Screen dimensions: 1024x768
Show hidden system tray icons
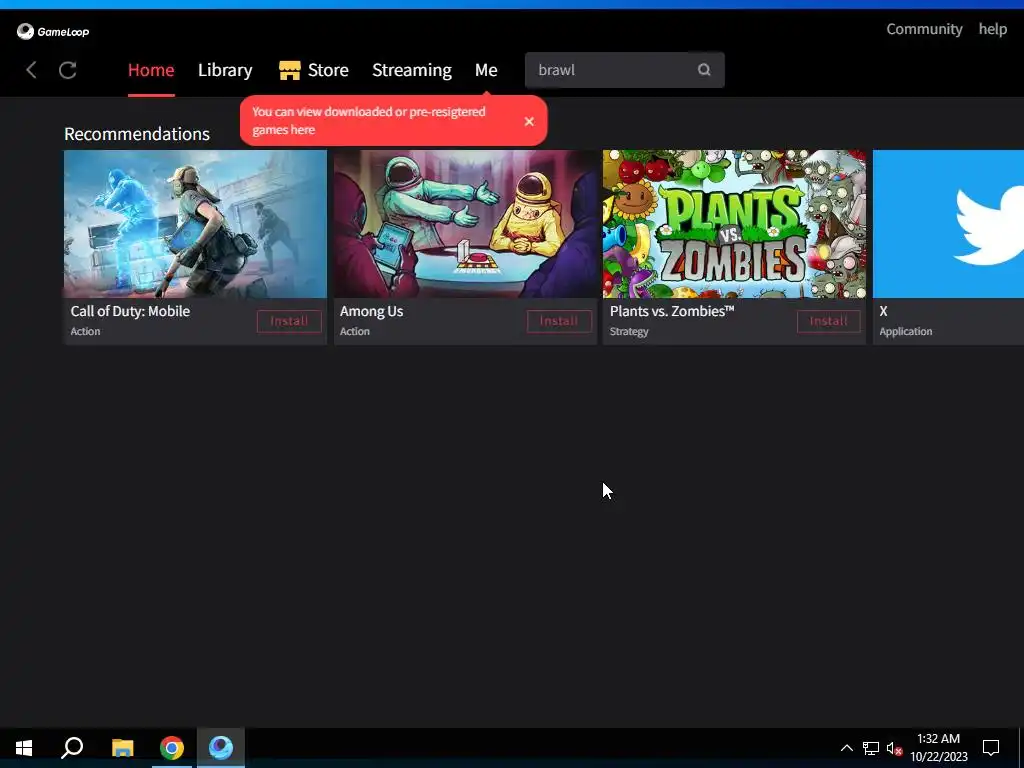point(846,748)
